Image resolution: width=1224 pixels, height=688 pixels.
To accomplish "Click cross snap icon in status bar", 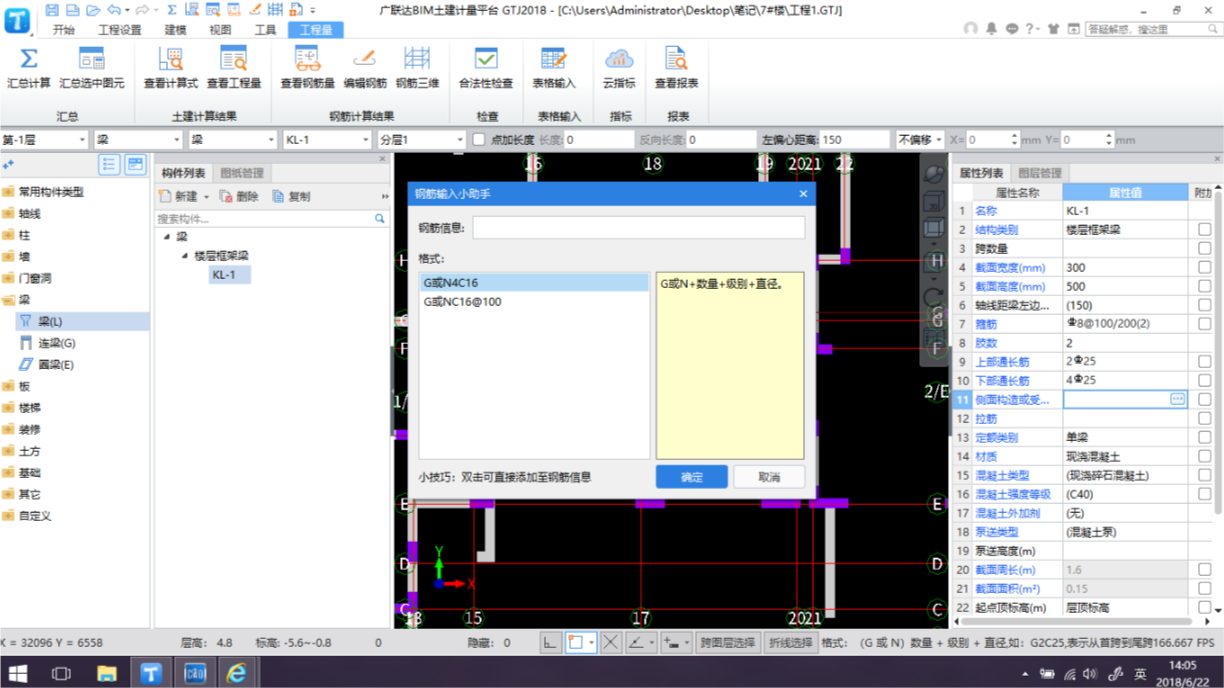I will (610, 643).
